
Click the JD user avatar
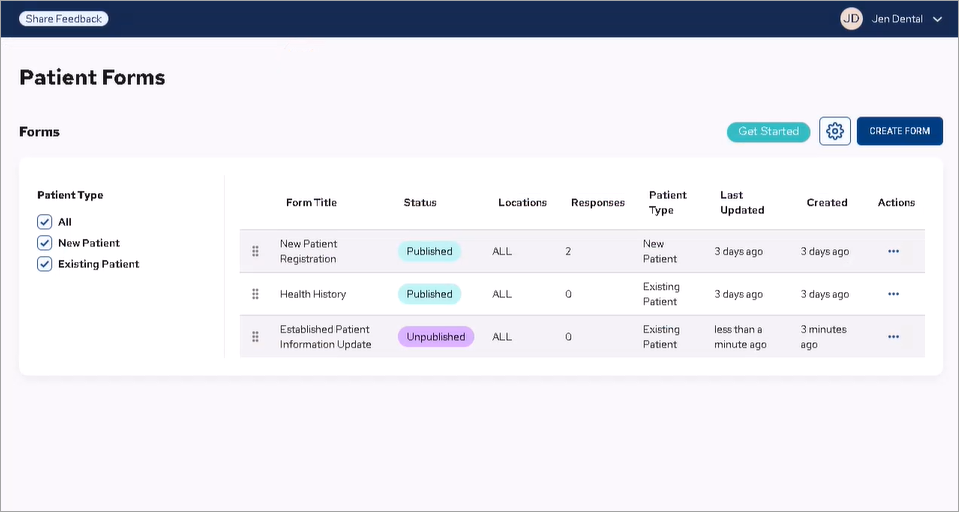(x=851, y=19)
